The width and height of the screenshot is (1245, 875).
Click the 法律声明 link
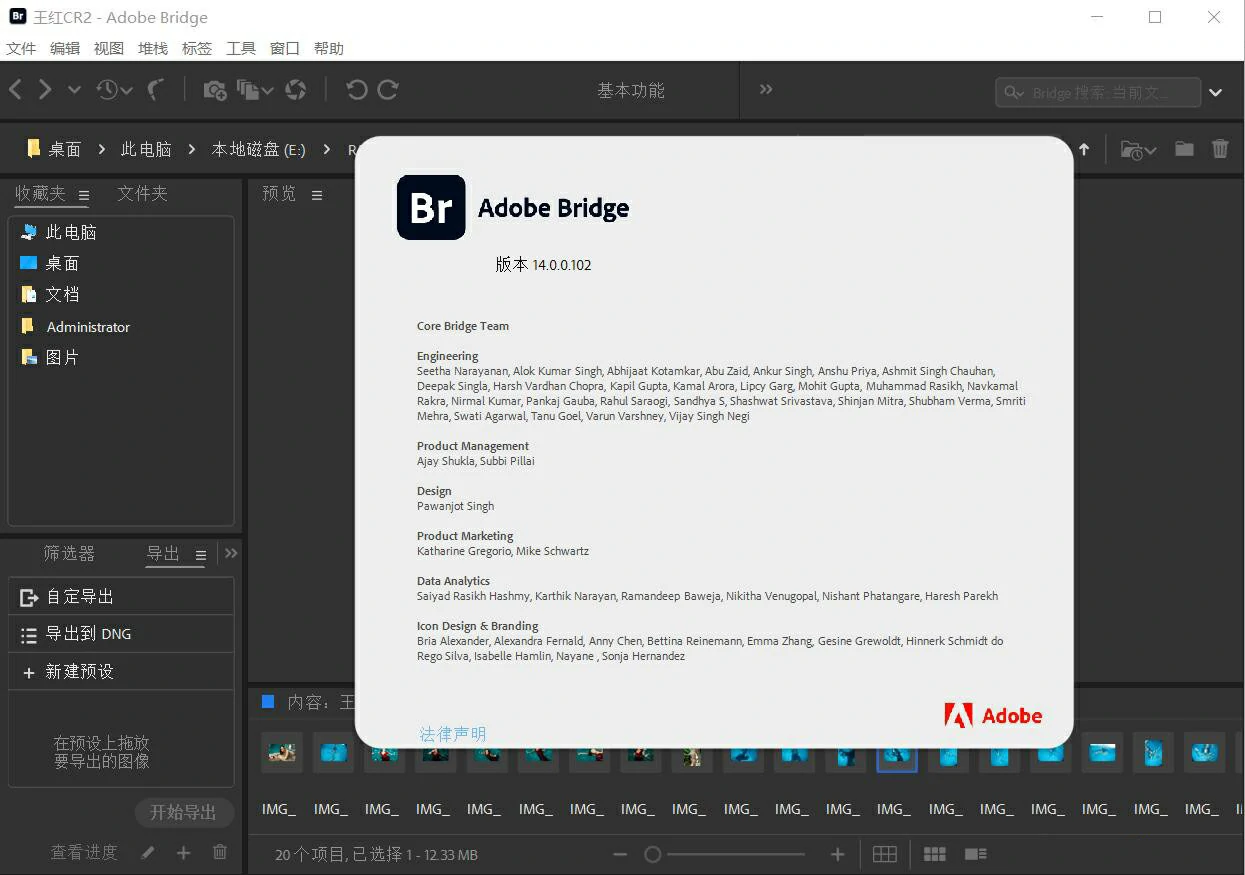click(452, 734)
